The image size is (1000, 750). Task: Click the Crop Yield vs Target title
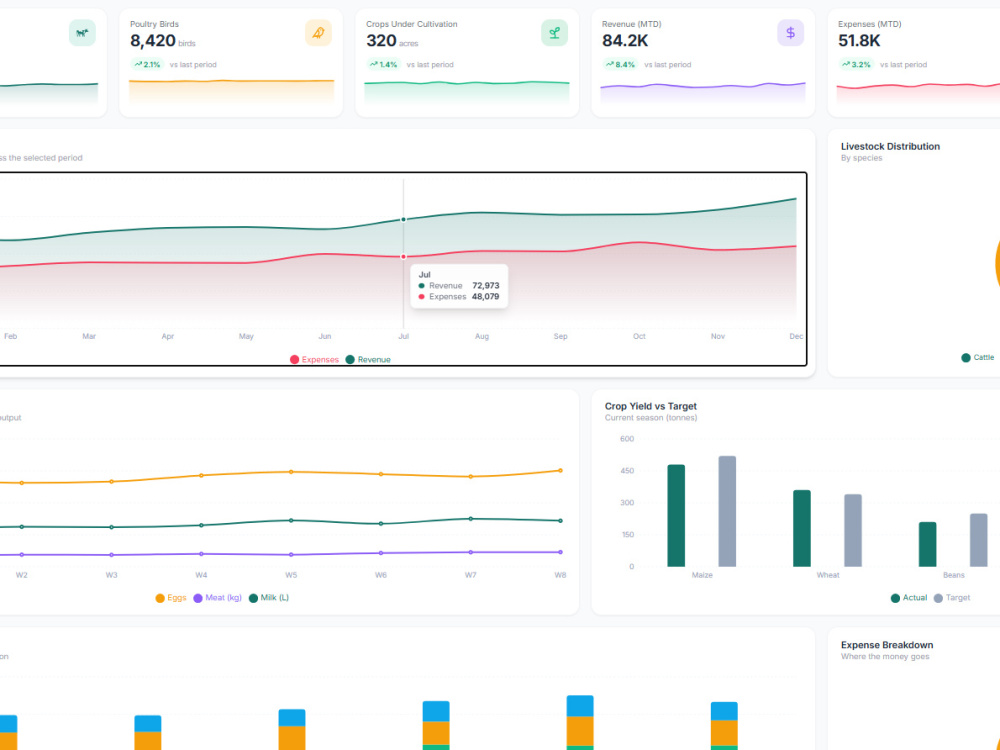pyautogui.click(x=651, y=406)
